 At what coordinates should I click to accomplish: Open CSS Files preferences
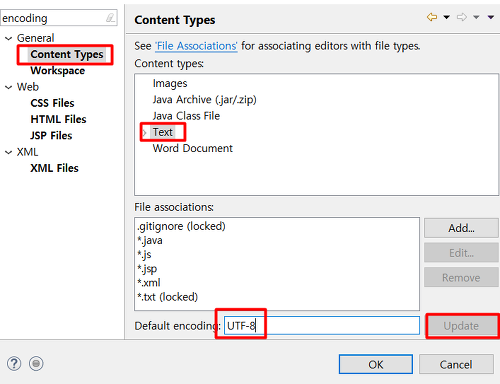tap(52, 103)
